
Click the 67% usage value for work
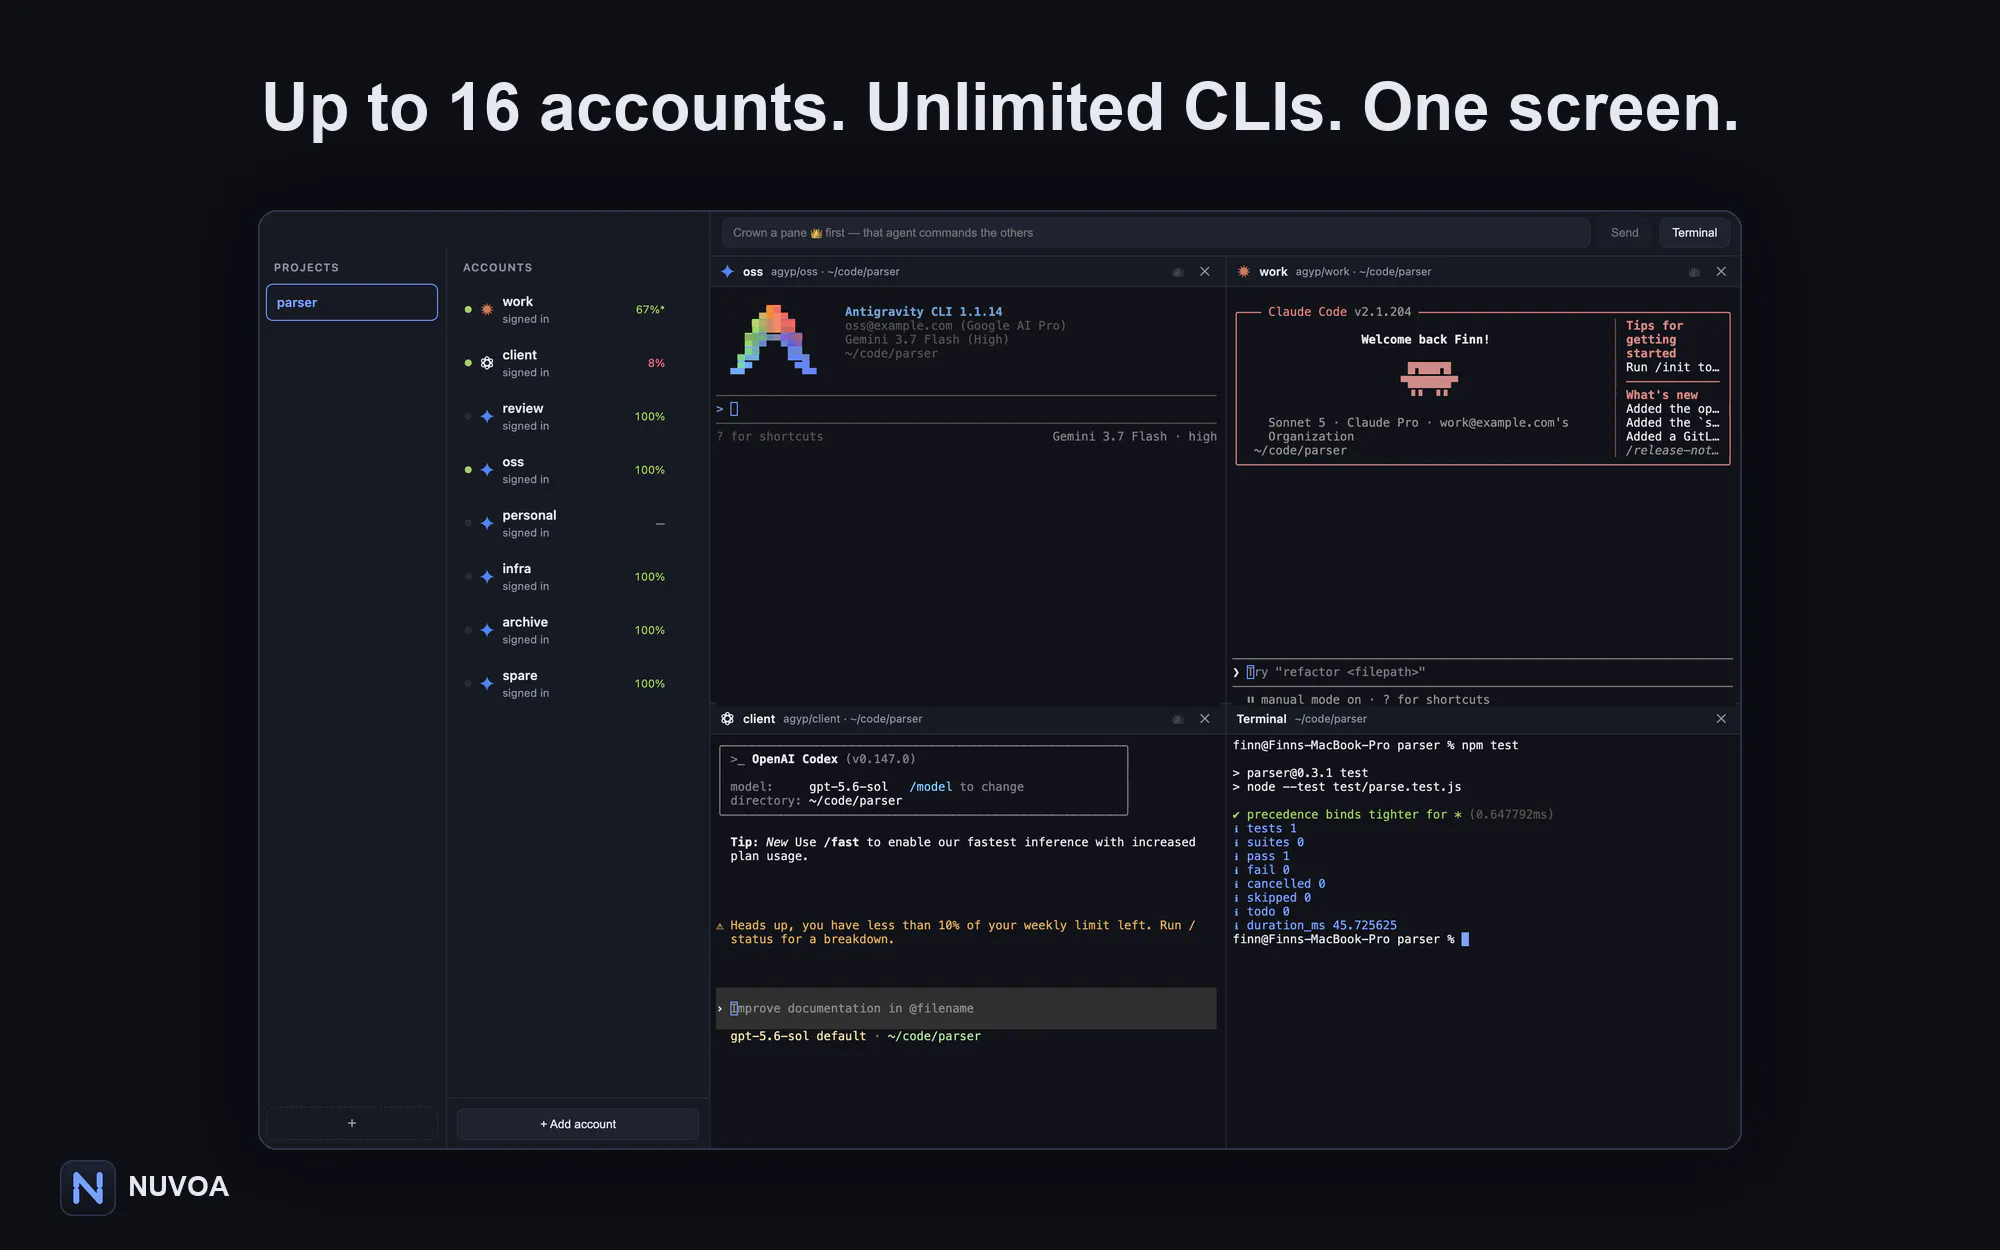pyautogui.click(x=650, y=310)
